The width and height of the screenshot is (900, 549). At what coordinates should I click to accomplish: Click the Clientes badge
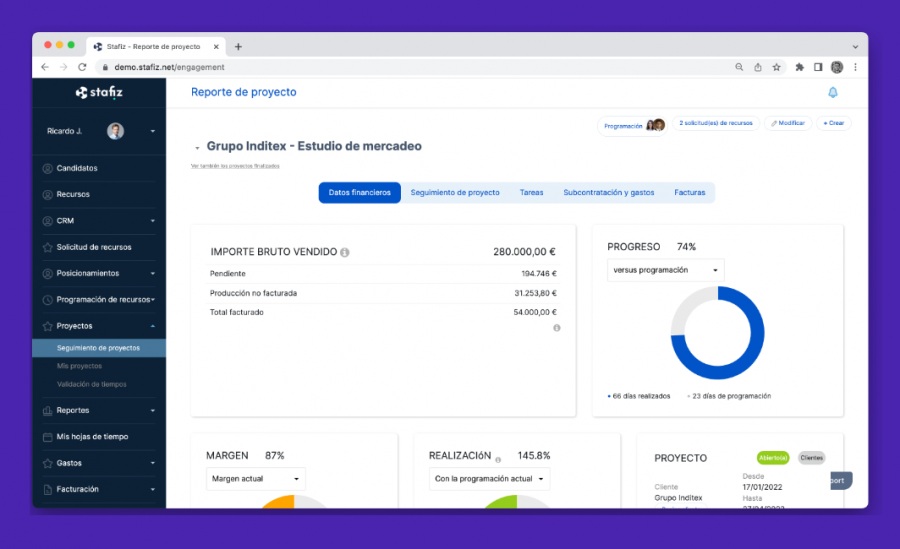pyautogui.click(x=812, y=458)
